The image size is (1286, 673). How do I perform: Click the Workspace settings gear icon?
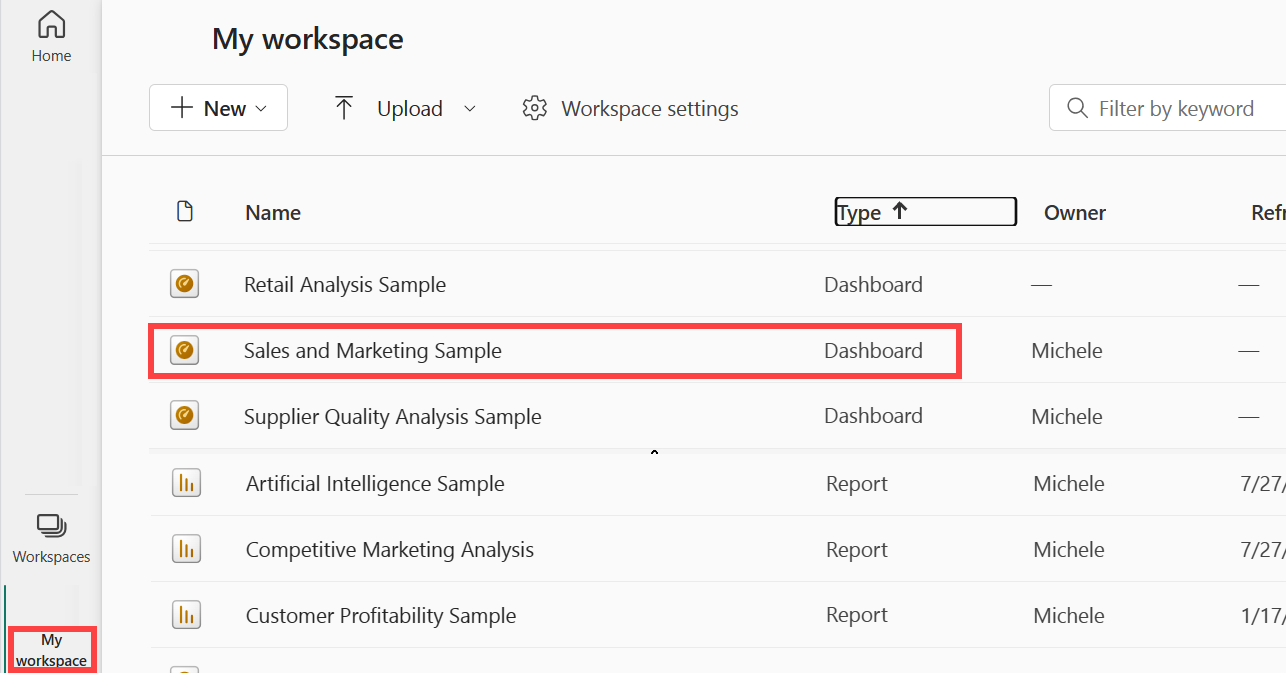tap(535, 108)
